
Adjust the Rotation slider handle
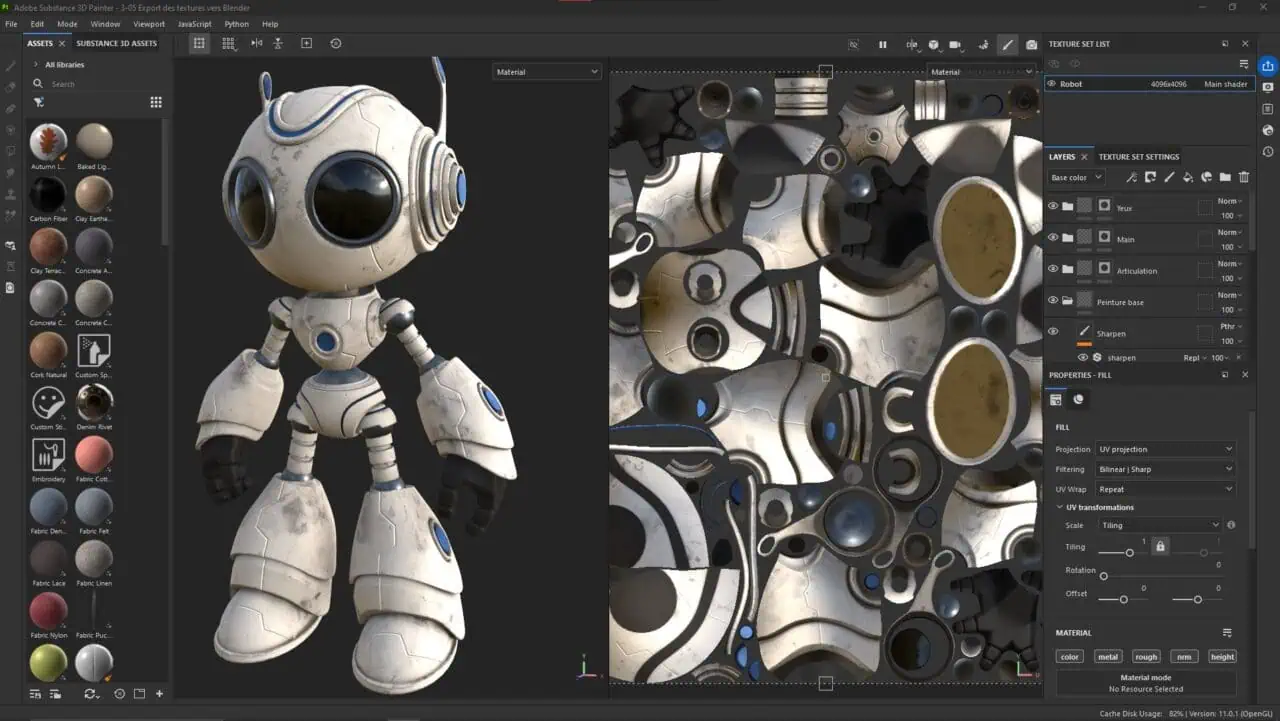(1104, 576)
